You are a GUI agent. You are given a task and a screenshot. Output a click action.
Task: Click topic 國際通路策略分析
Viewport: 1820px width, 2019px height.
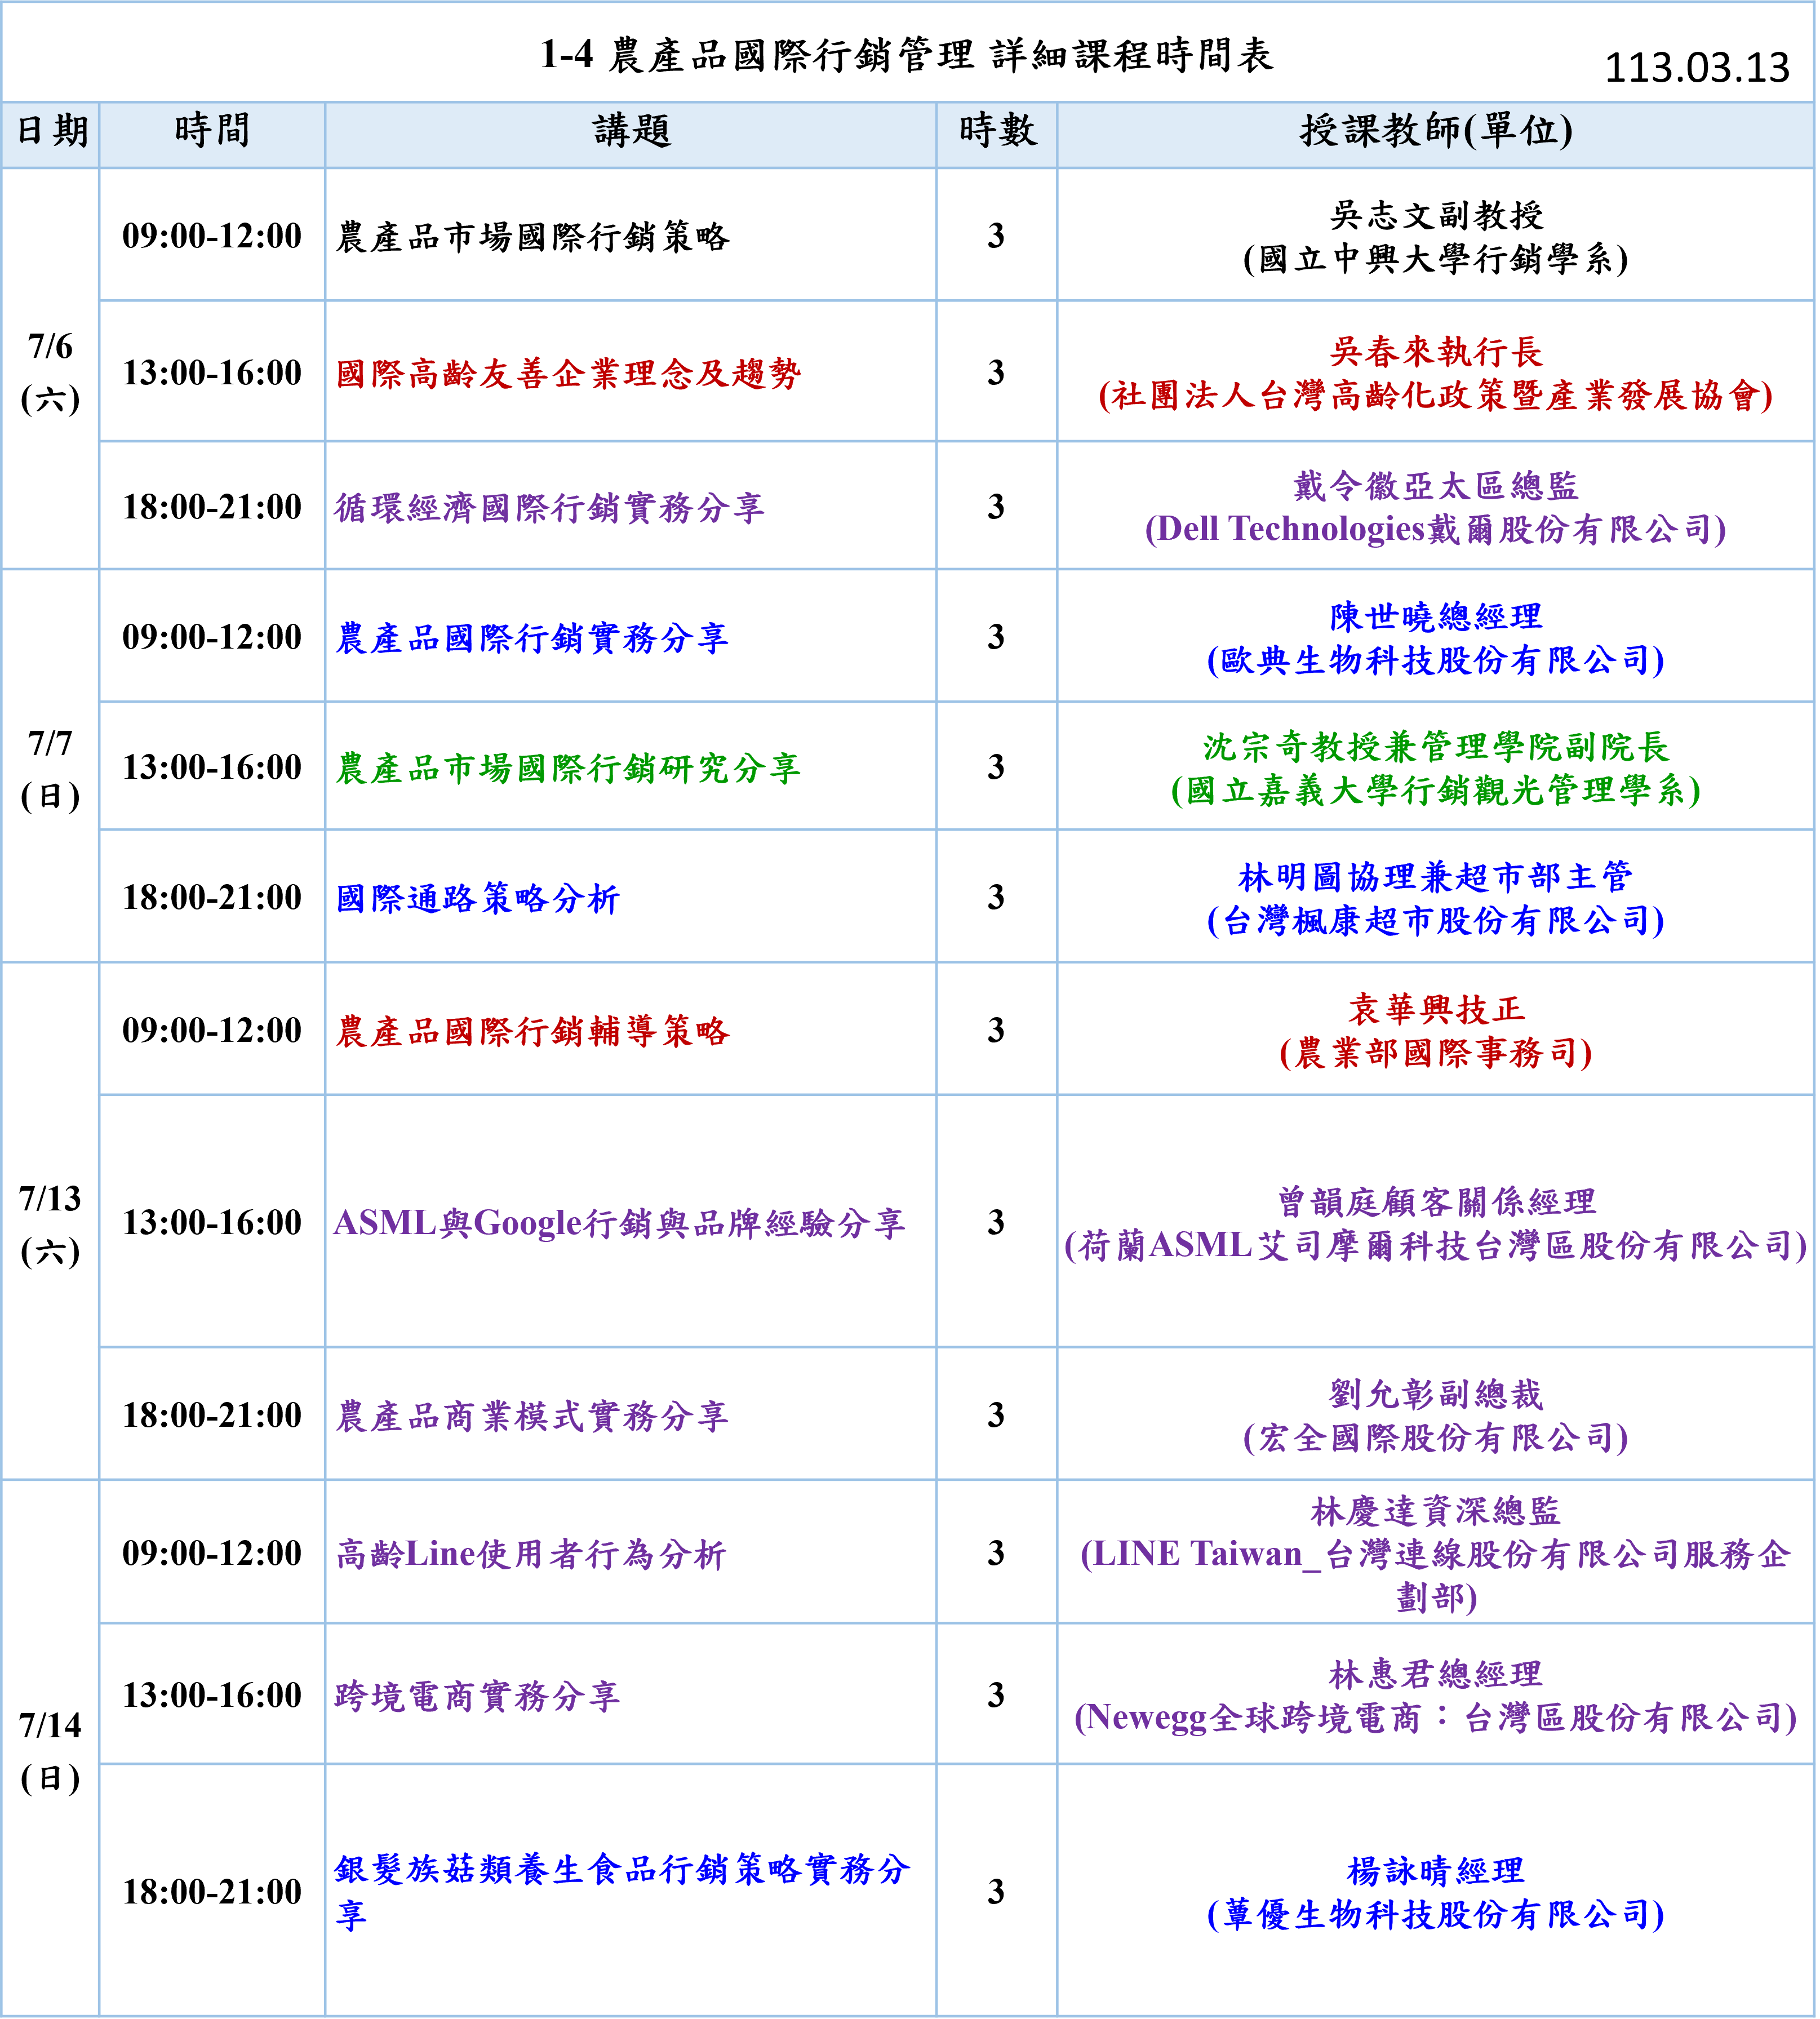coord(478,898)
